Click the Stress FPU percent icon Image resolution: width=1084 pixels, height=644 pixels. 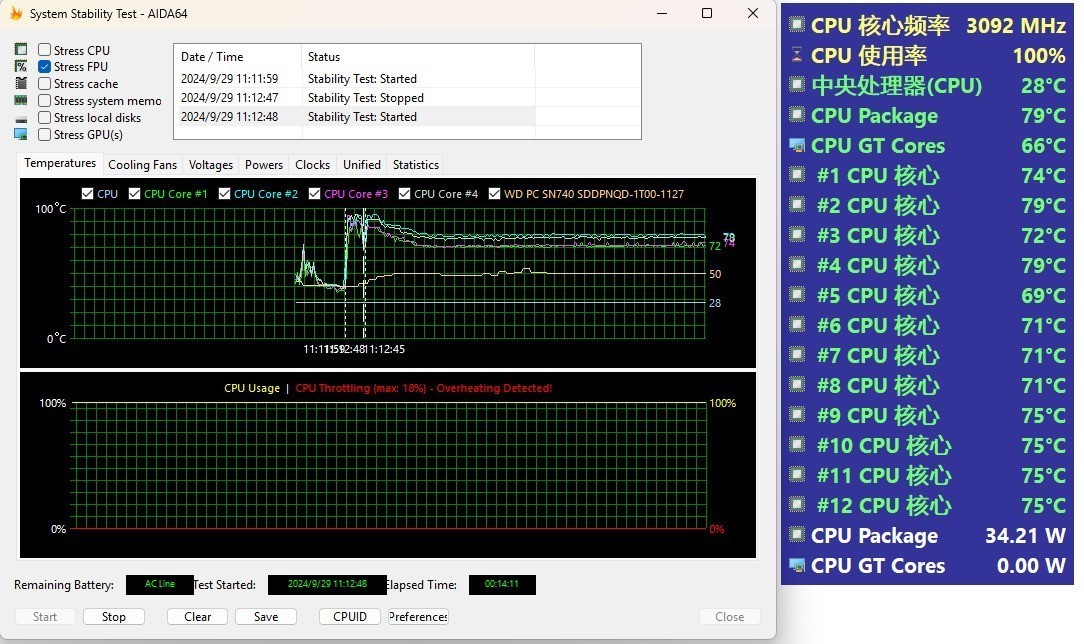click(x=21, y=66)
